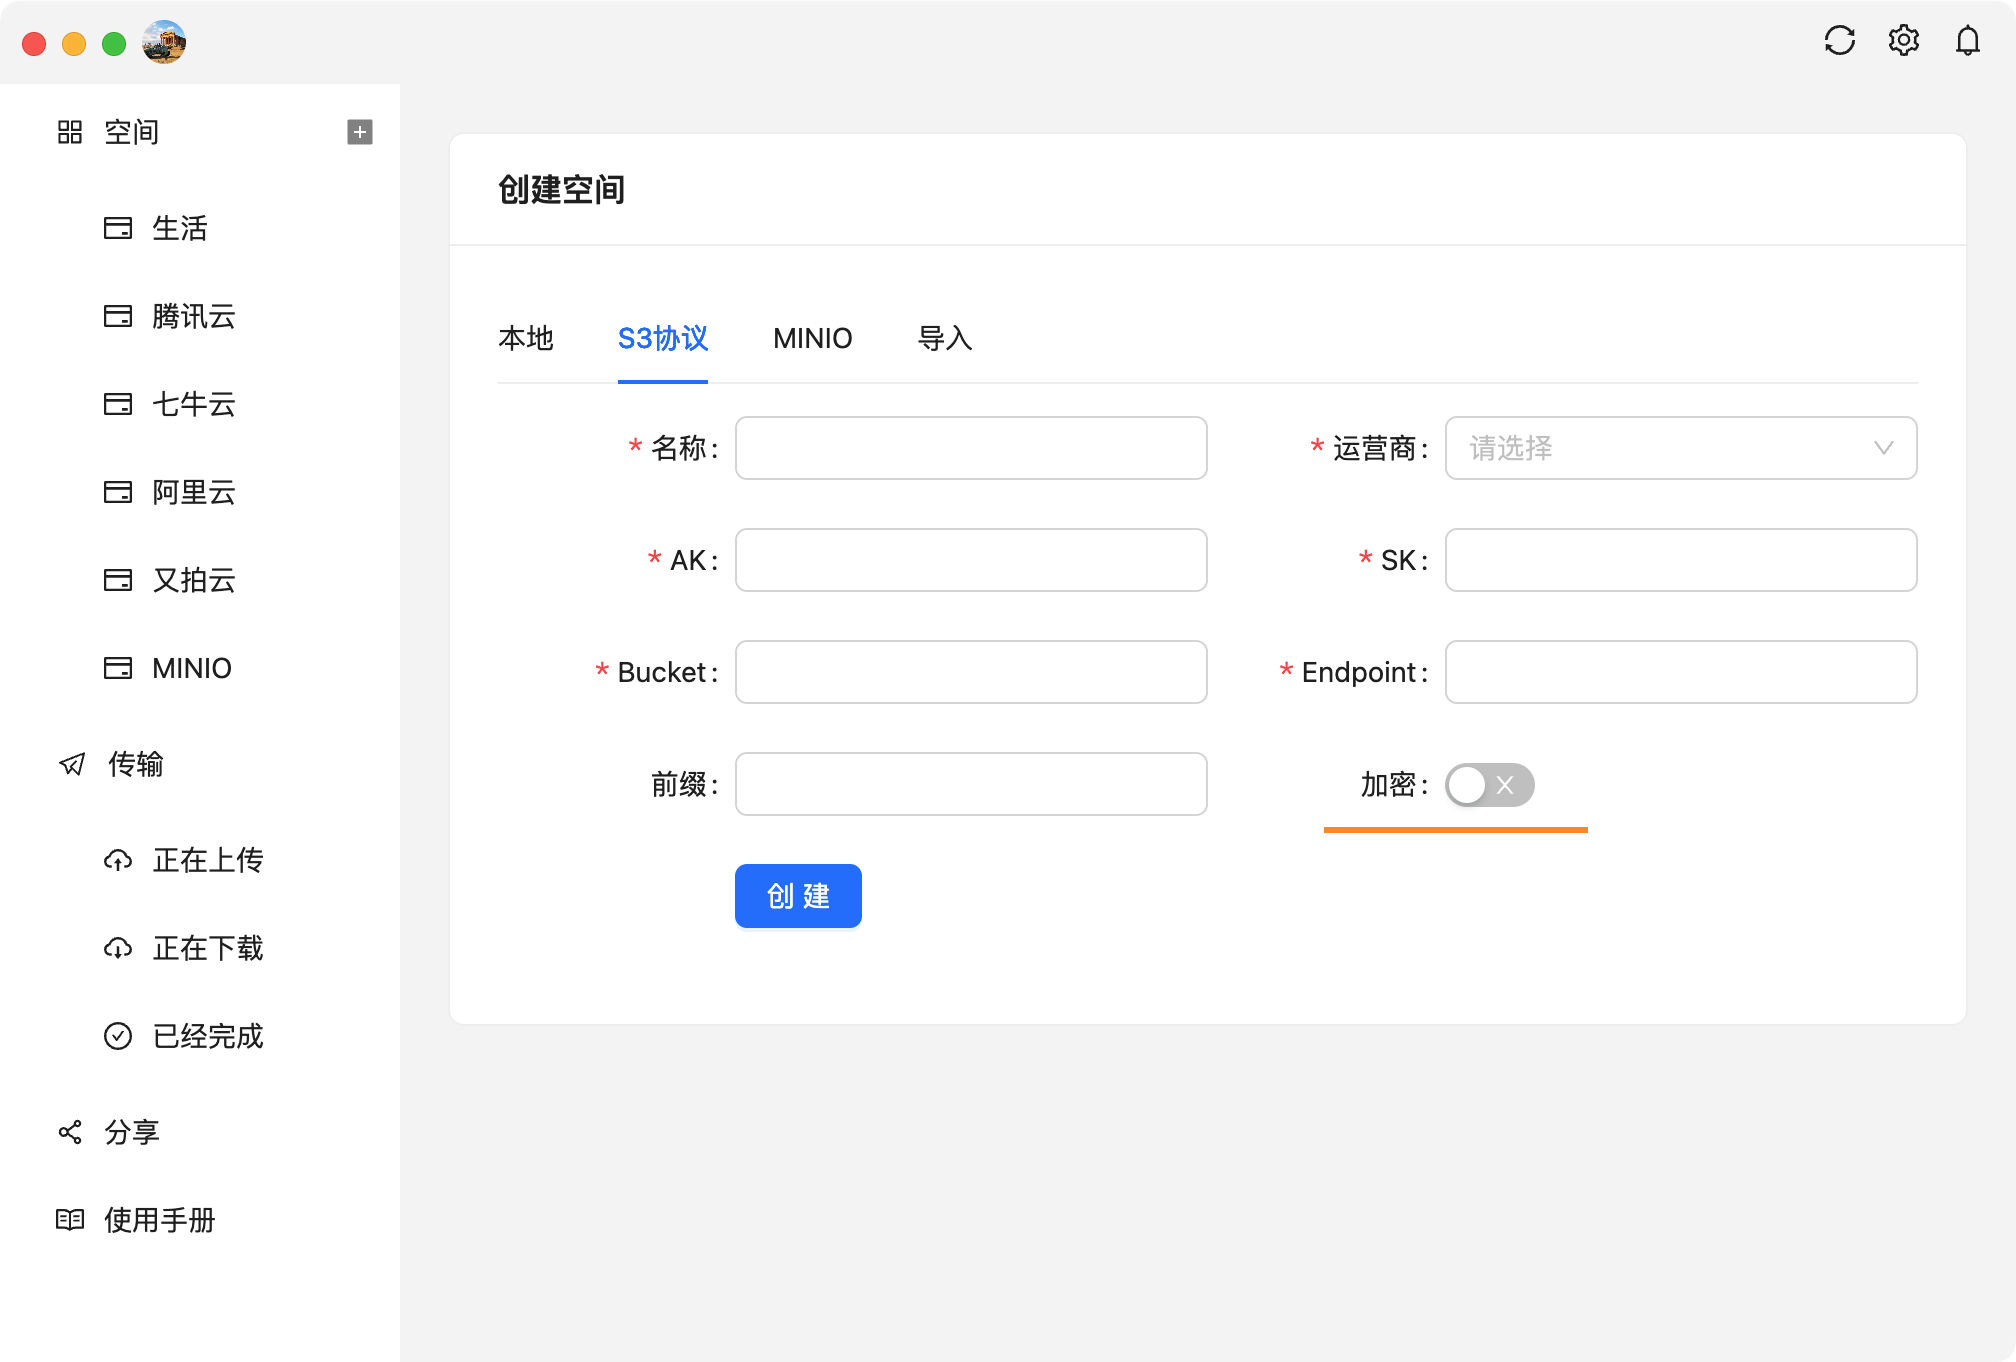Click the 创建 create button
Screen dimensions: 2016x1362
(x=797, y=896)
